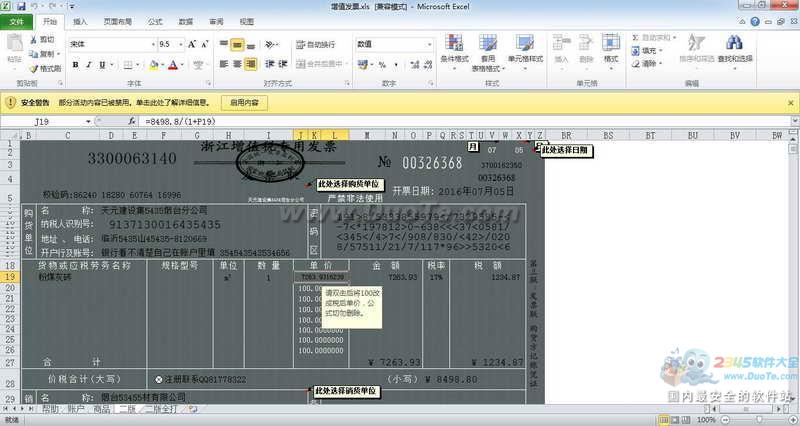Switch to the Review (审阅) tab

(216, 21)
